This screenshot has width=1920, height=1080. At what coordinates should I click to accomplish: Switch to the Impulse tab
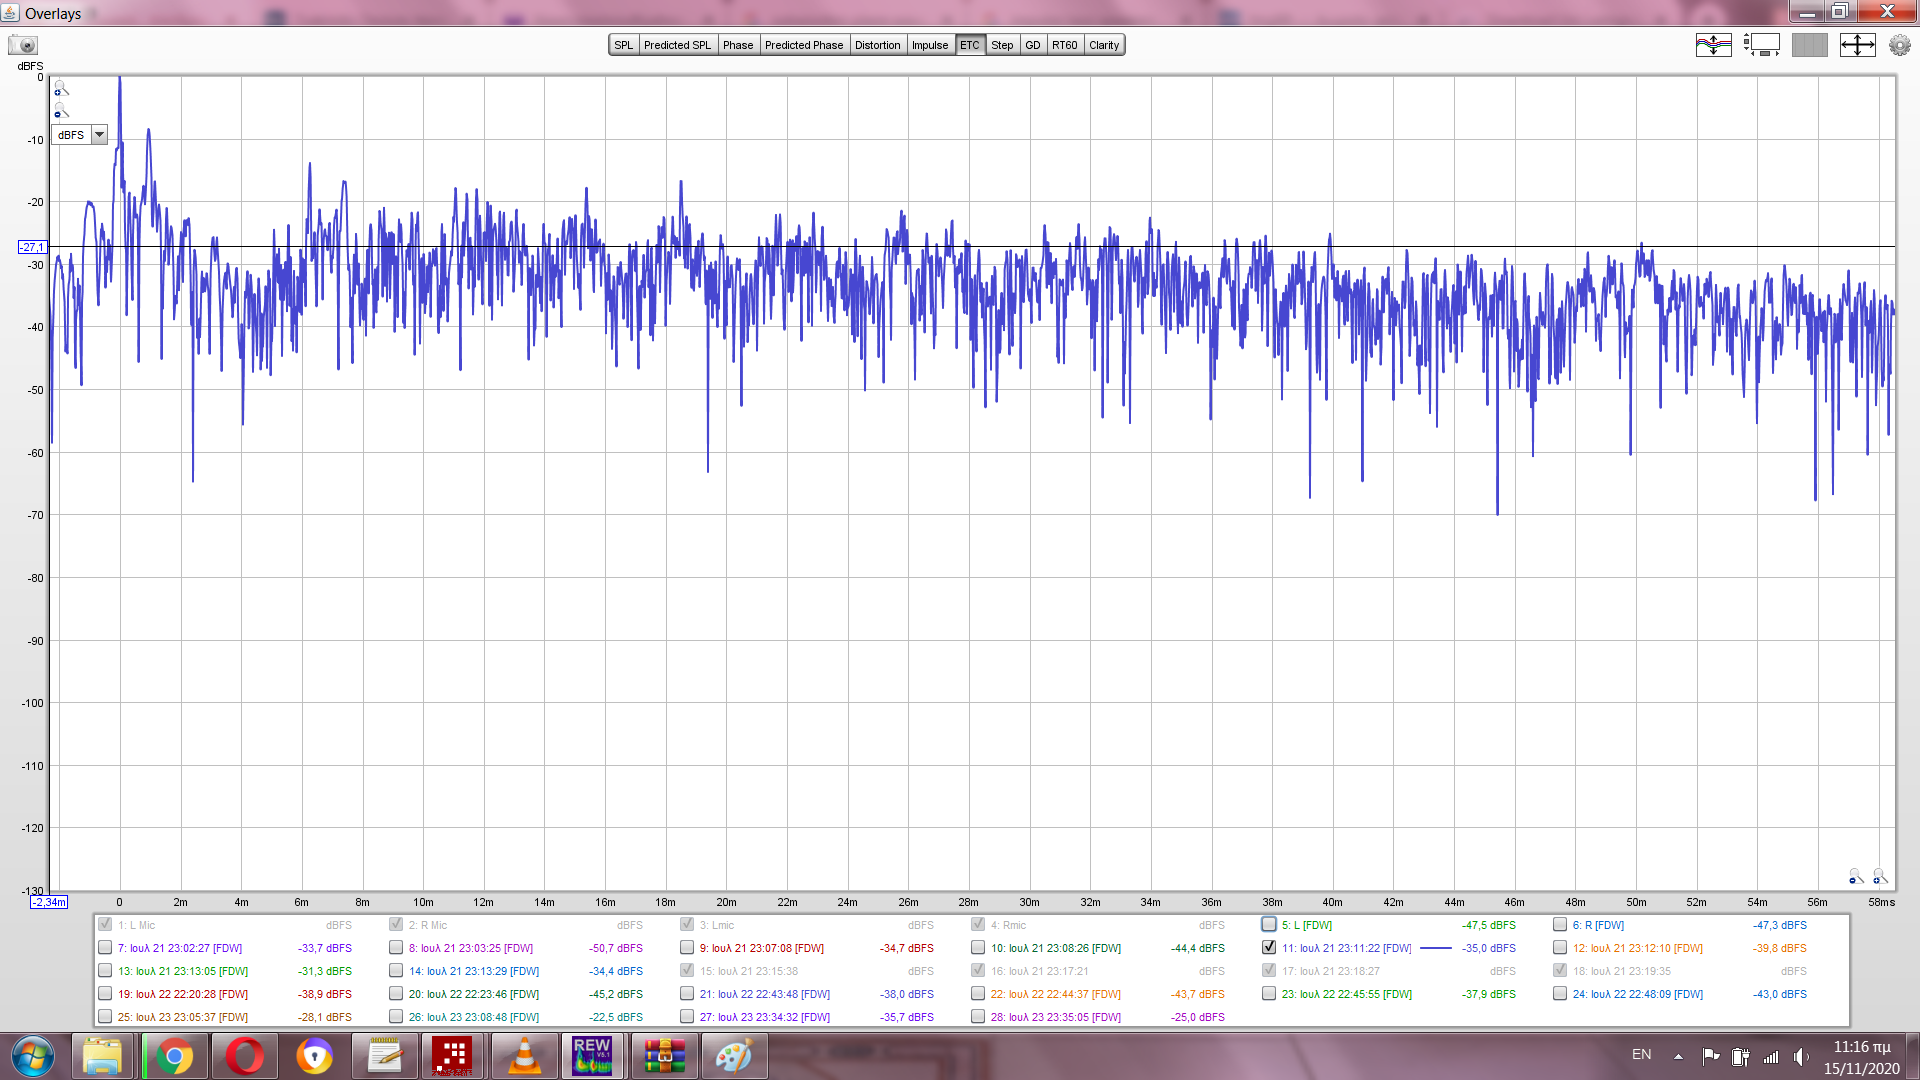[929, 45]
